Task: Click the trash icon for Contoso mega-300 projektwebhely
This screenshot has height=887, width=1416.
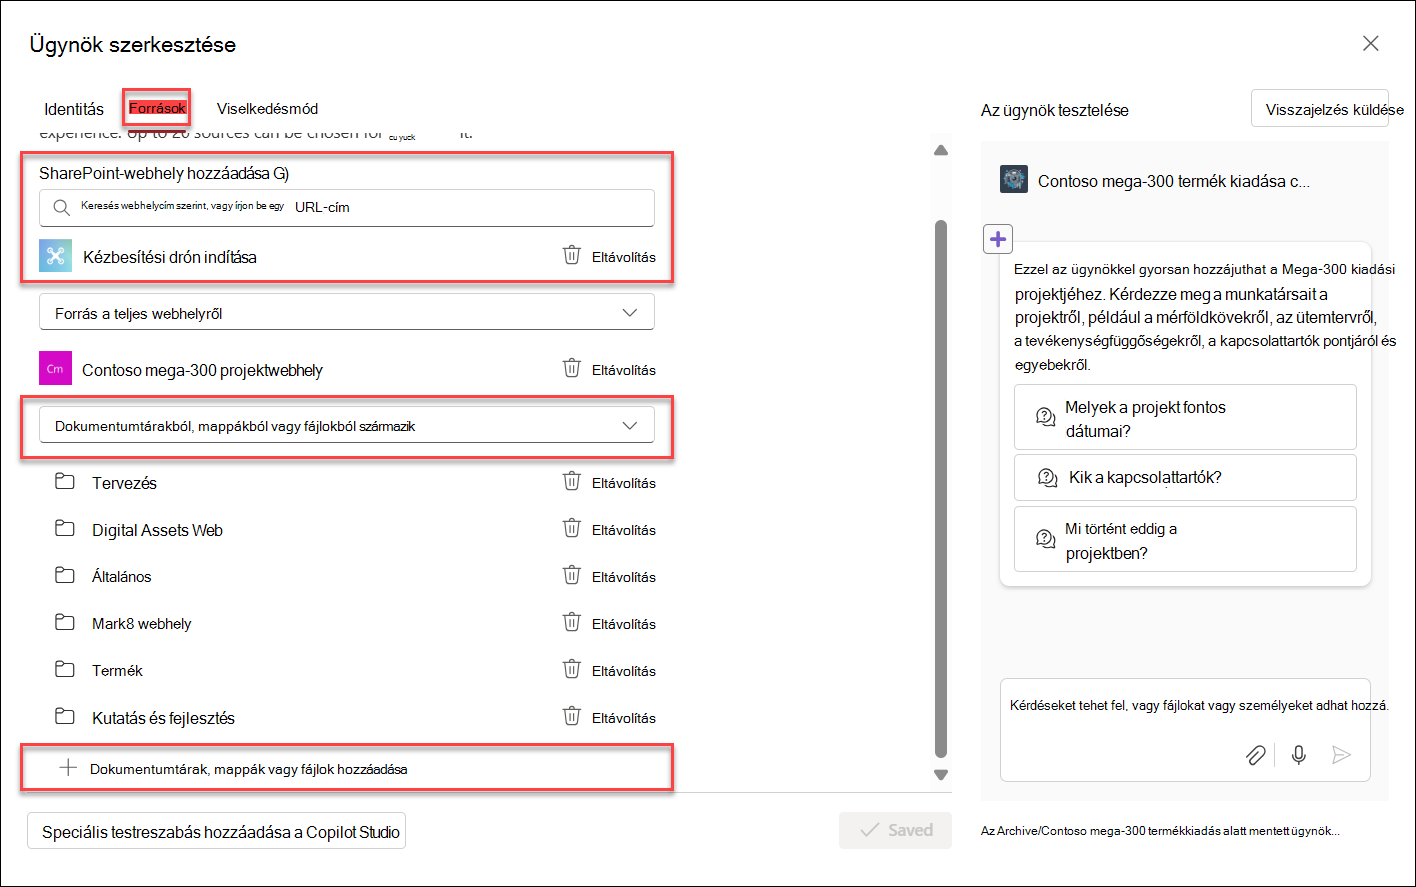Action: pyautogui.click(x=571, y=368)
